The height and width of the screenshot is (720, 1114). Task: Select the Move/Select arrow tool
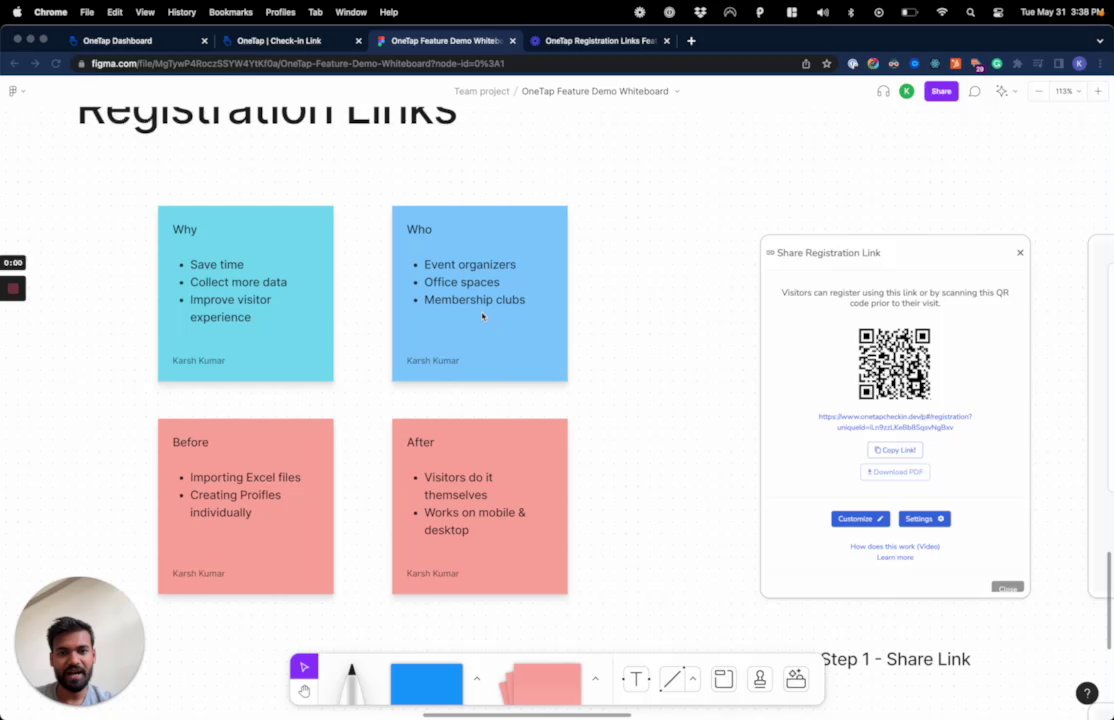click(304, 667)
